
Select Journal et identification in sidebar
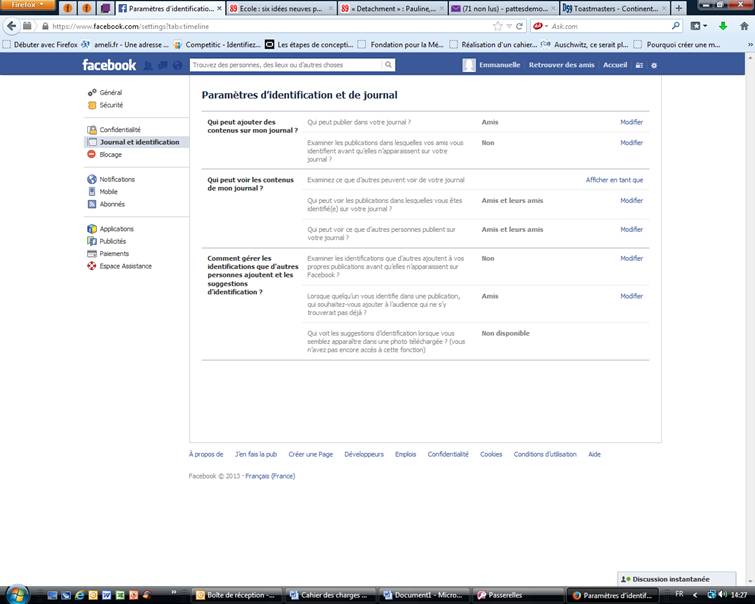(x=137, y=142)
